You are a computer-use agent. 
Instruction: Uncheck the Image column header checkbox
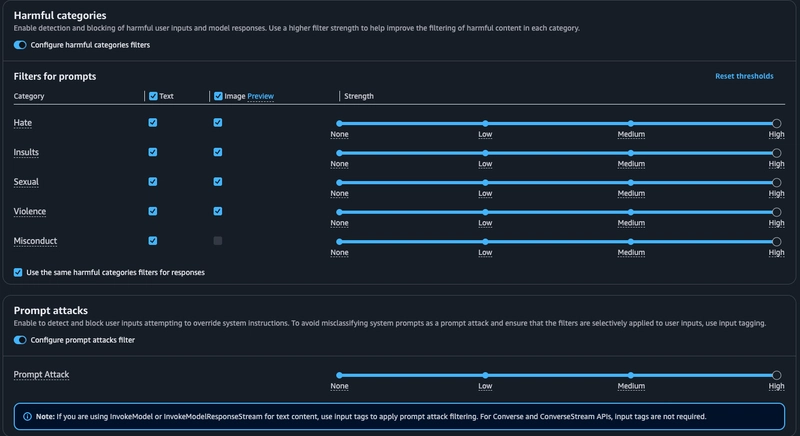click(217, 96)
